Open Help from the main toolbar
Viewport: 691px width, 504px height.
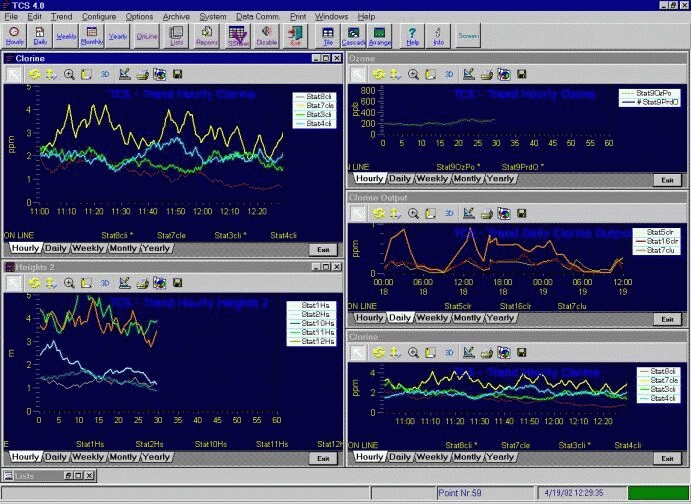[412, 36]
